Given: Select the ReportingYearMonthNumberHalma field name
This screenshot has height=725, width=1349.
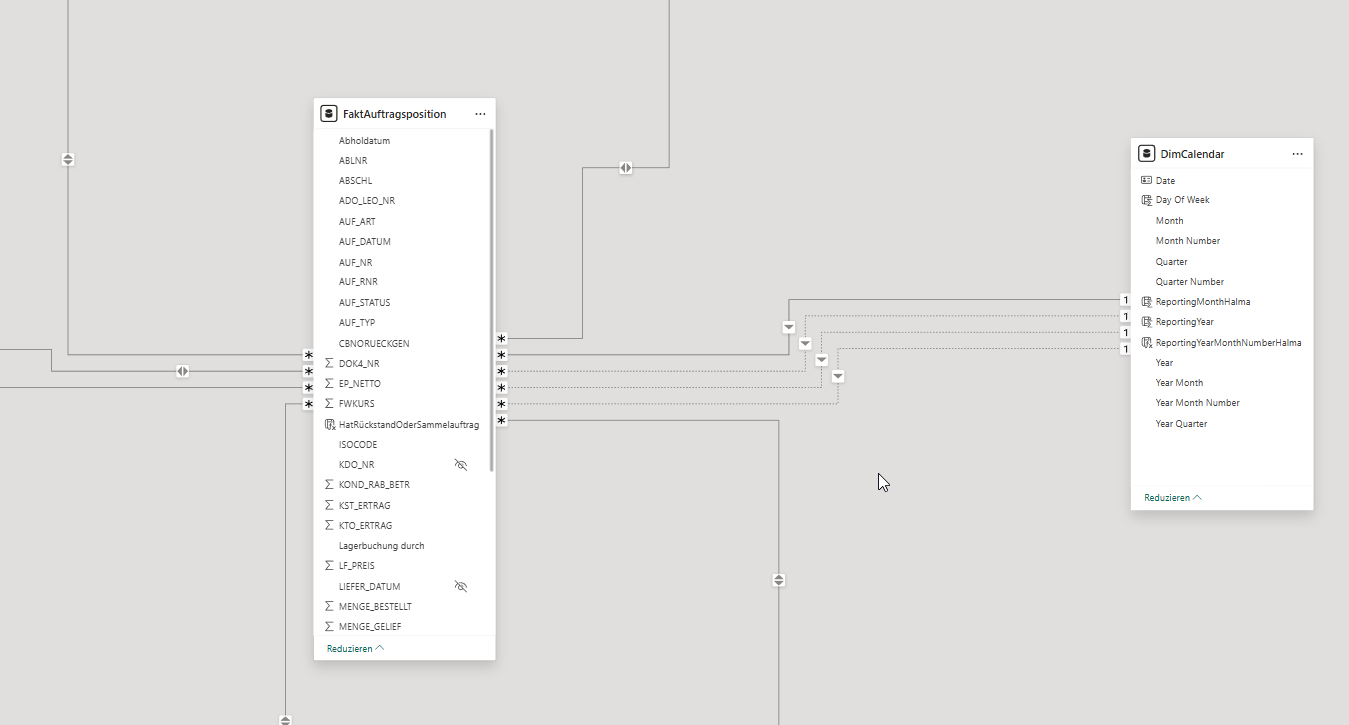Looking at the screenshot, I should click(x=1229, y=342).
